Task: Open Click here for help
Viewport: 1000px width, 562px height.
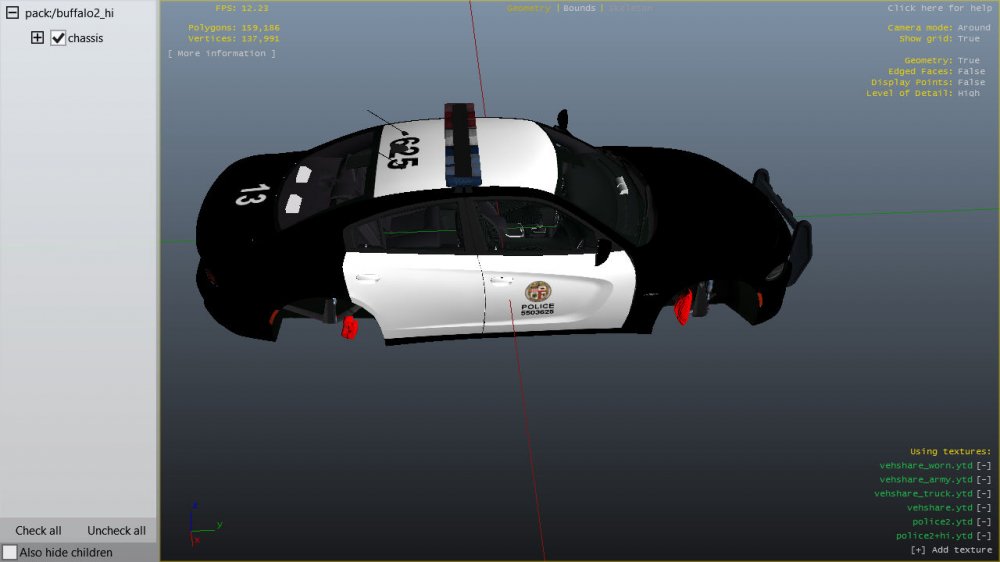Action: [x=939, y=8]
